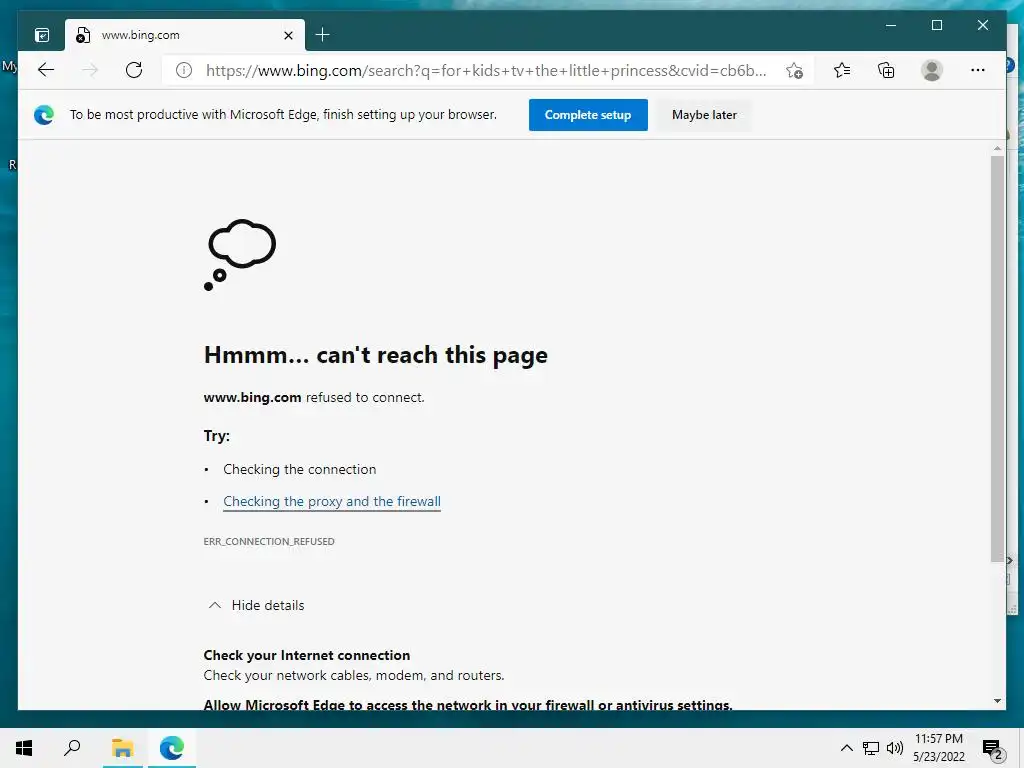Viewport: 1024px width, 768px height.
Task: Maximize the Edge window
Action: (x=936, y=25)
